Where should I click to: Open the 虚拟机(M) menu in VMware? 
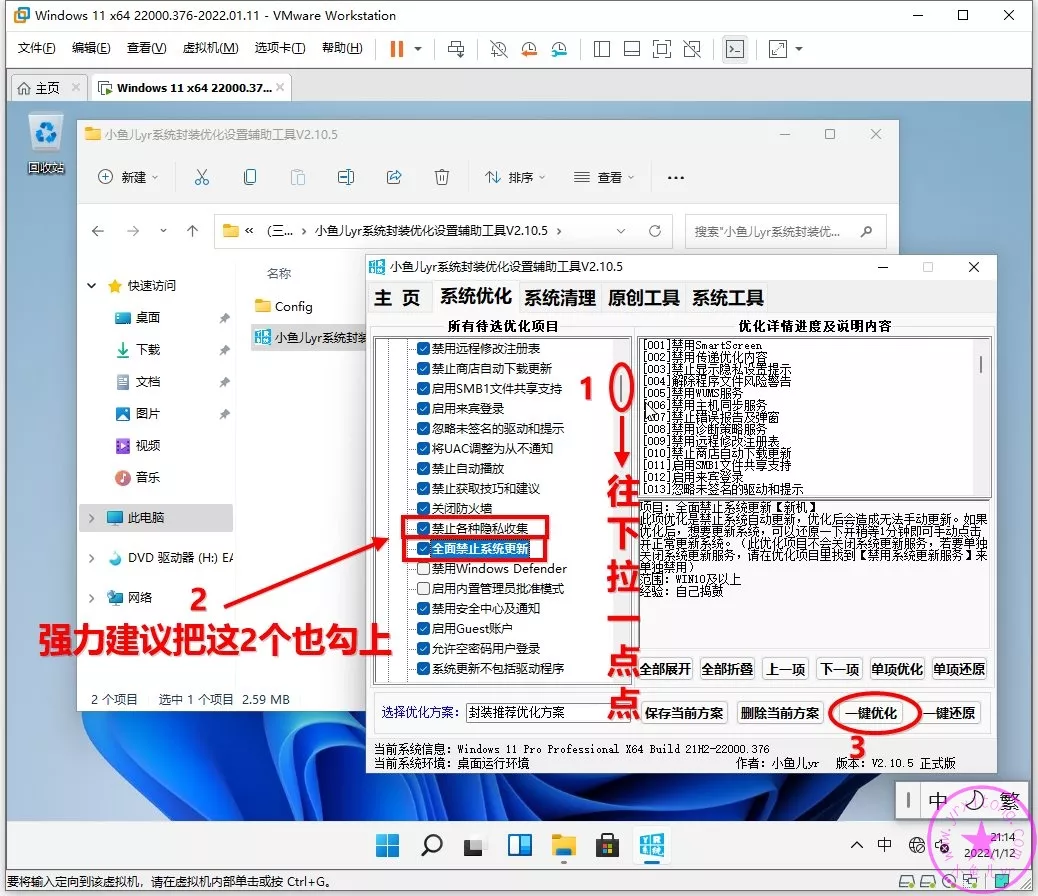point(210,49)
